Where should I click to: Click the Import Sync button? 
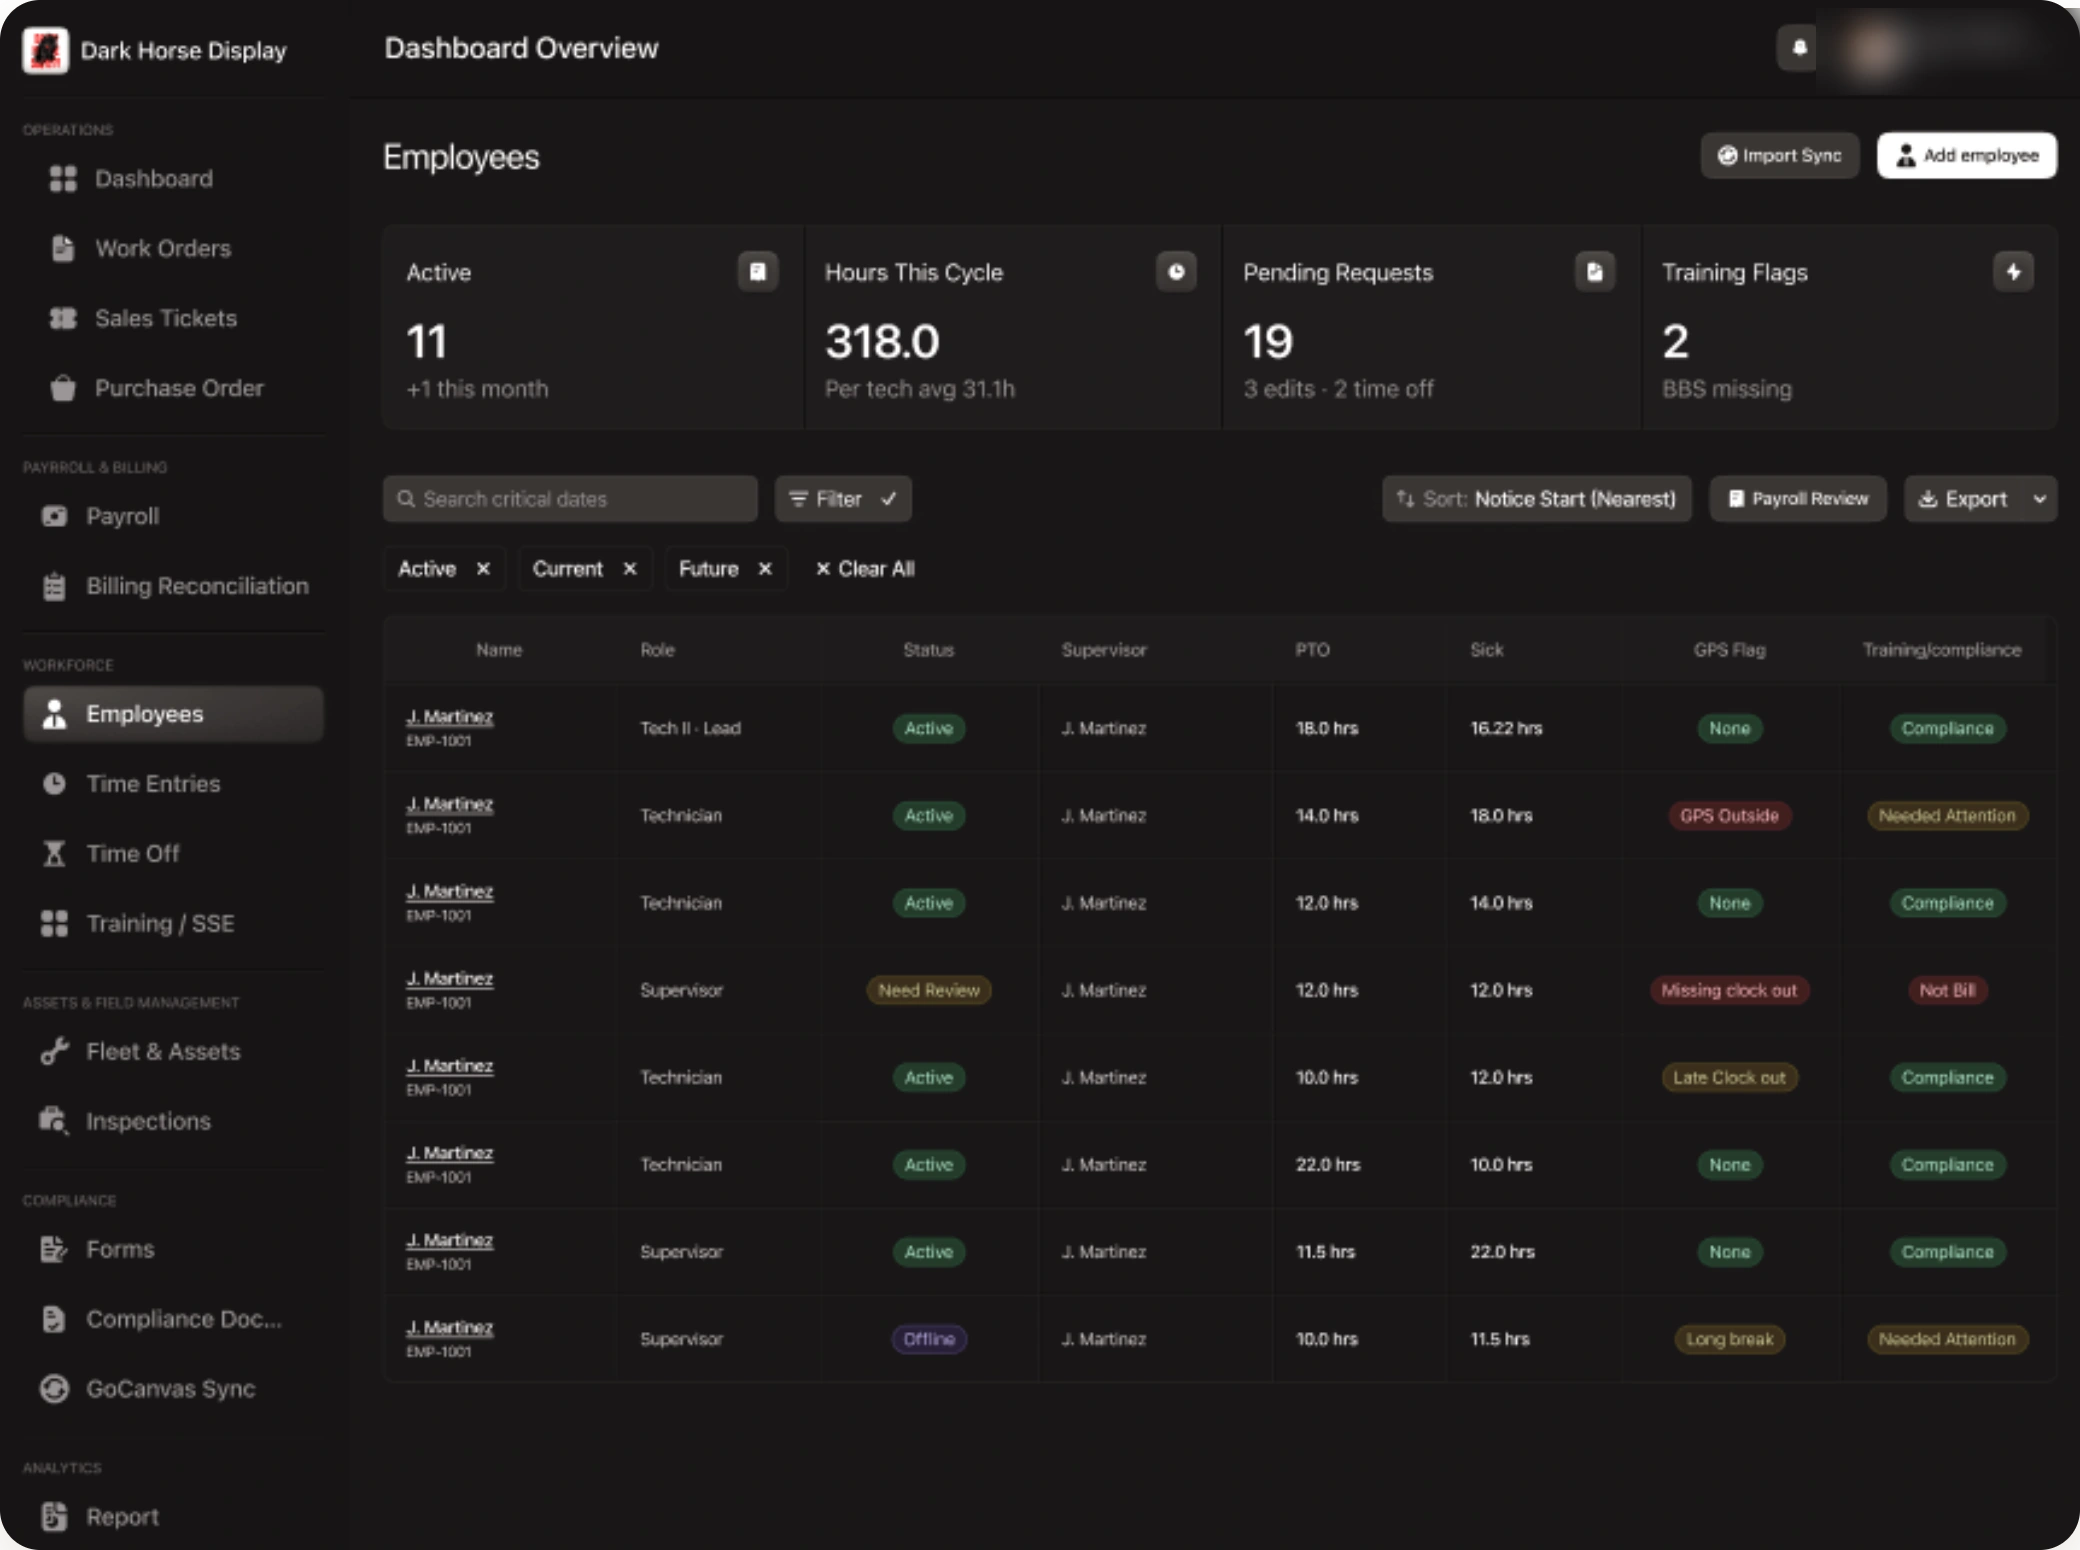coord(1780,156)
